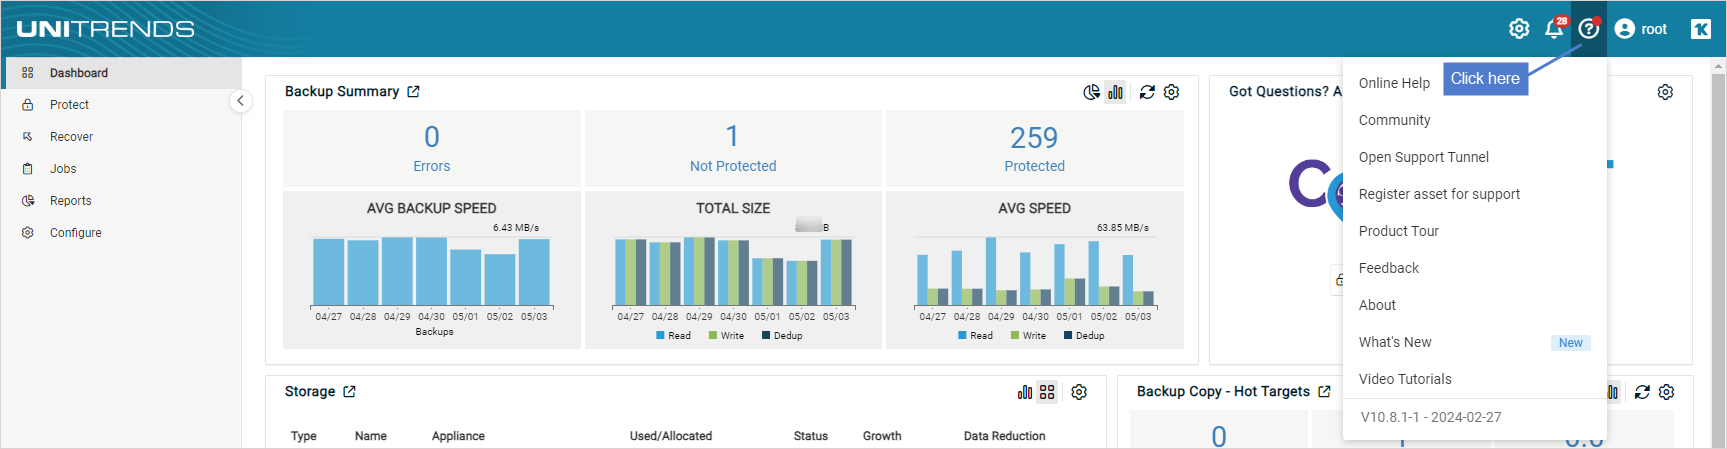Toggle Dedup legend in AVG SPEED chart
Viewport: 1727px width, 449px height.
1084,336
